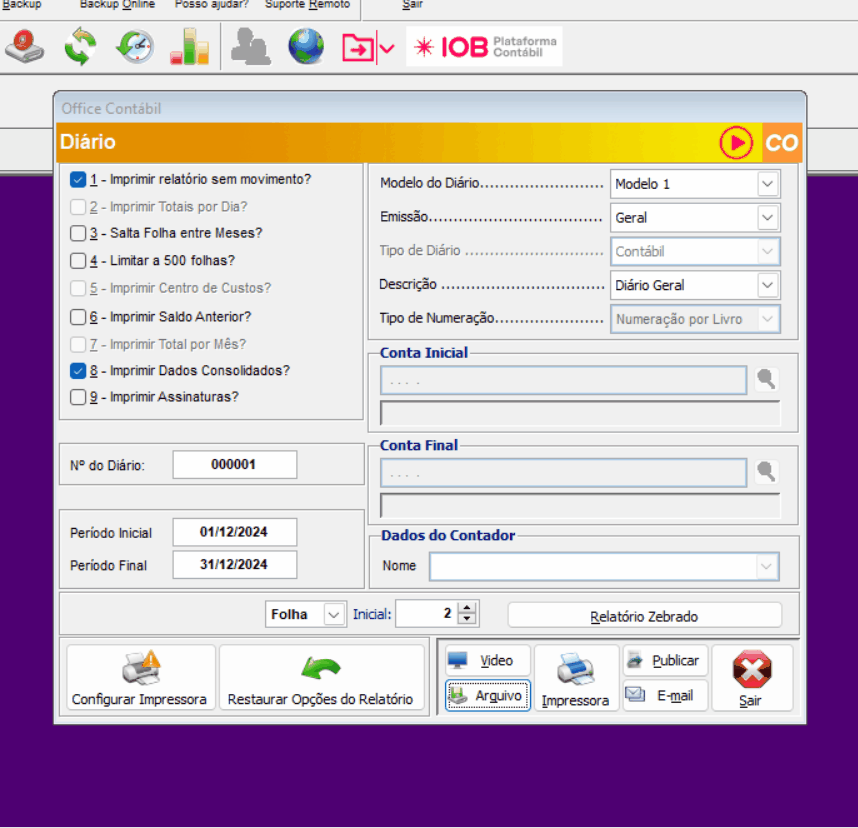
Task: Expand the Emissão dropdown
Action: [x=766, y=217]
